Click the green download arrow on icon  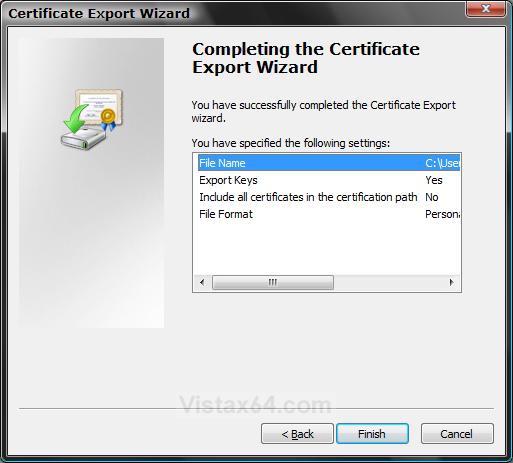(x=76, y=119)
